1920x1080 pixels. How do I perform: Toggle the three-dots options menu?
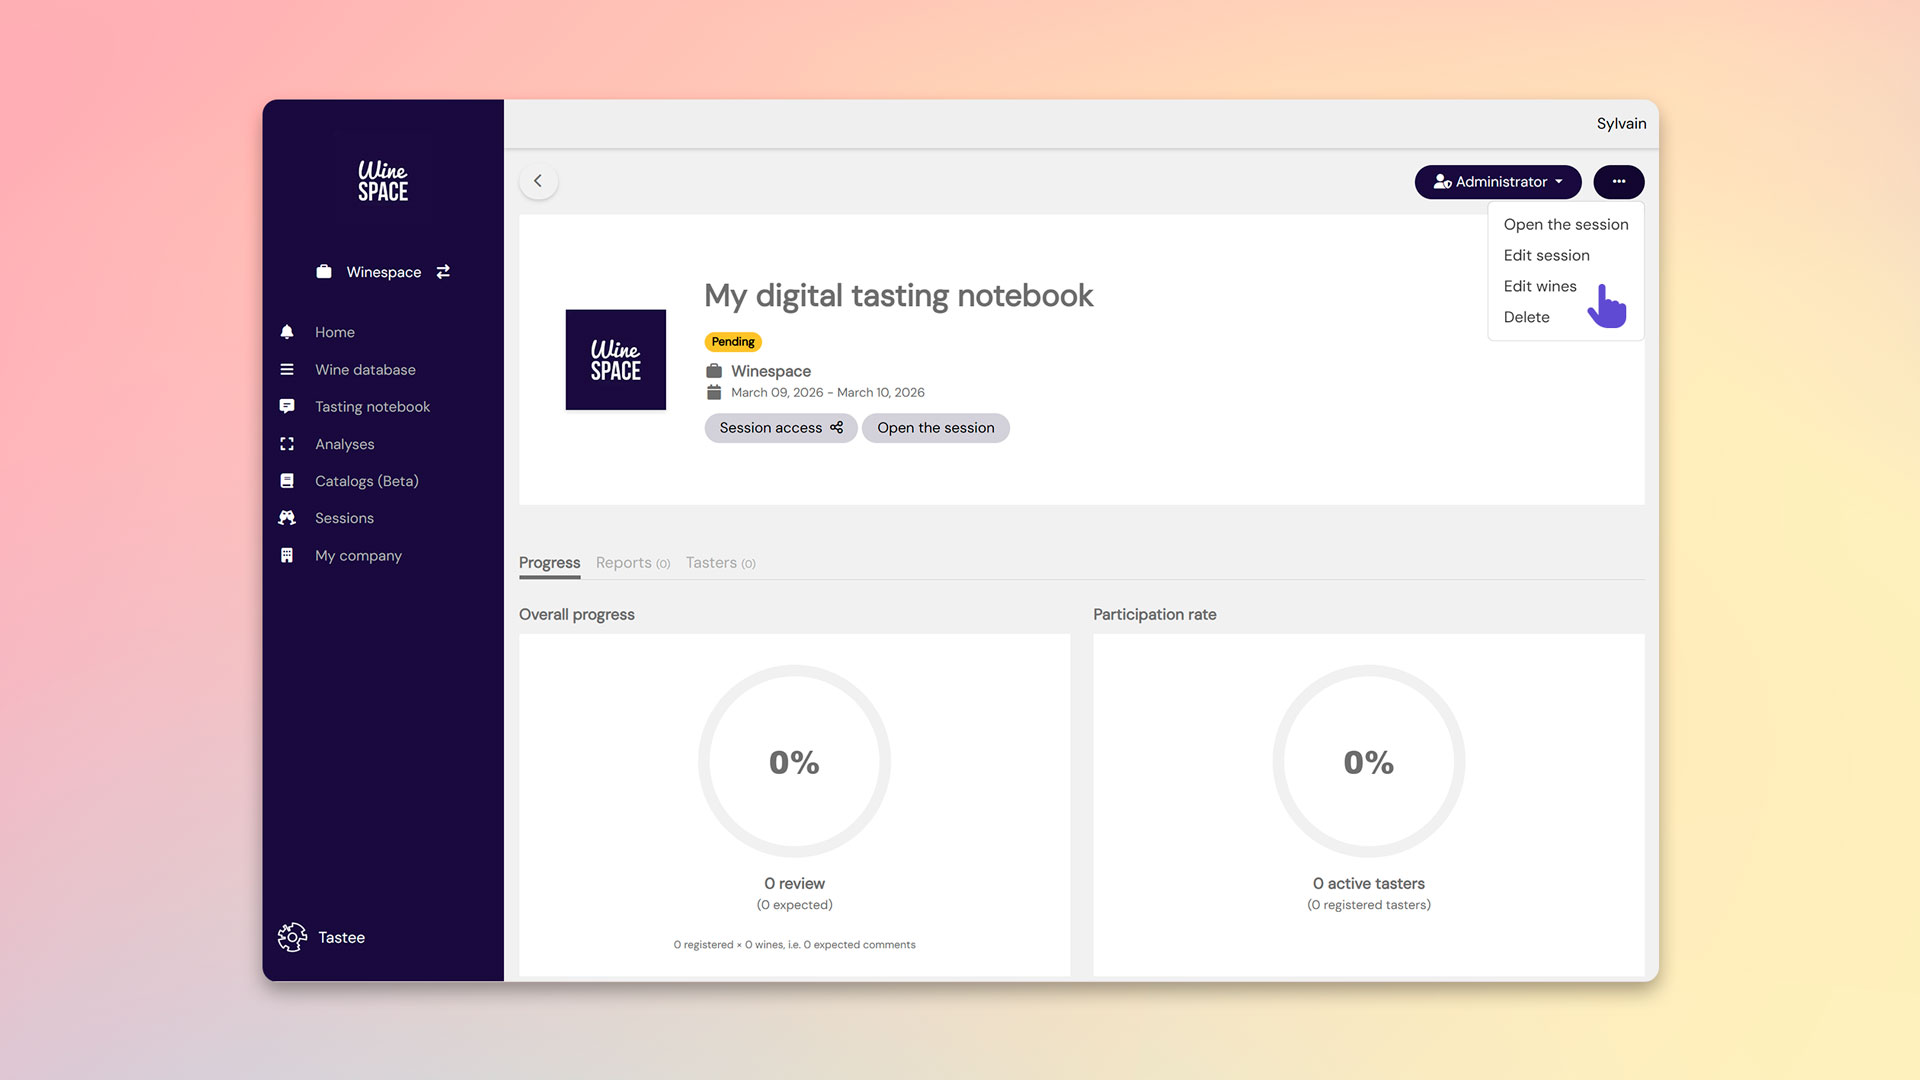(1618, 182)
